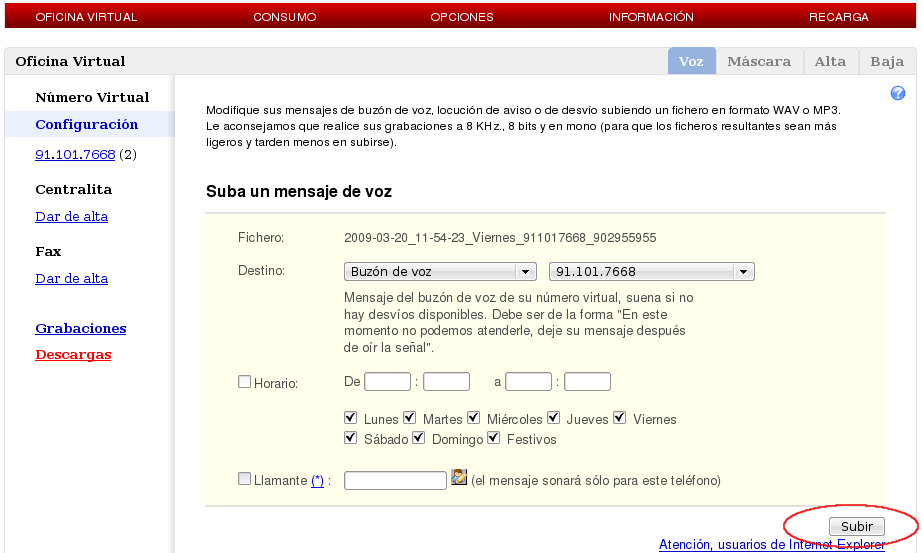Open the Buzón de voz destination dropdown
The height and width of the screenshot is (553, 922).
pos(440,271)
